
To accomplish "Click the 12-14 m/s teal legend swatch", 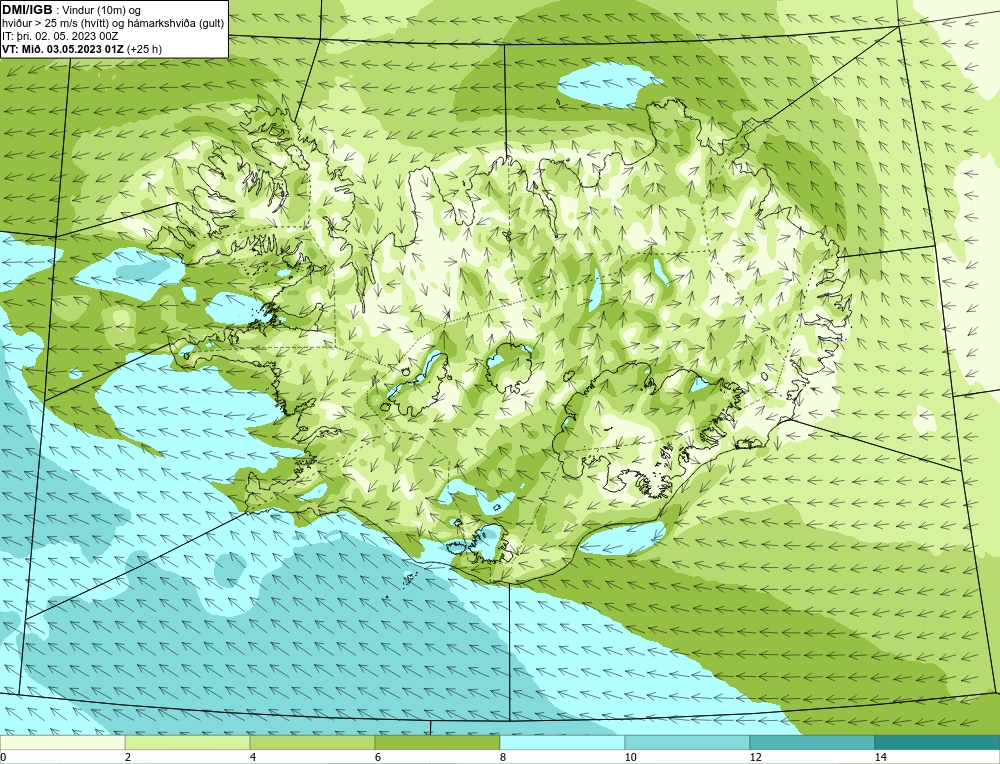I will 812,742.
